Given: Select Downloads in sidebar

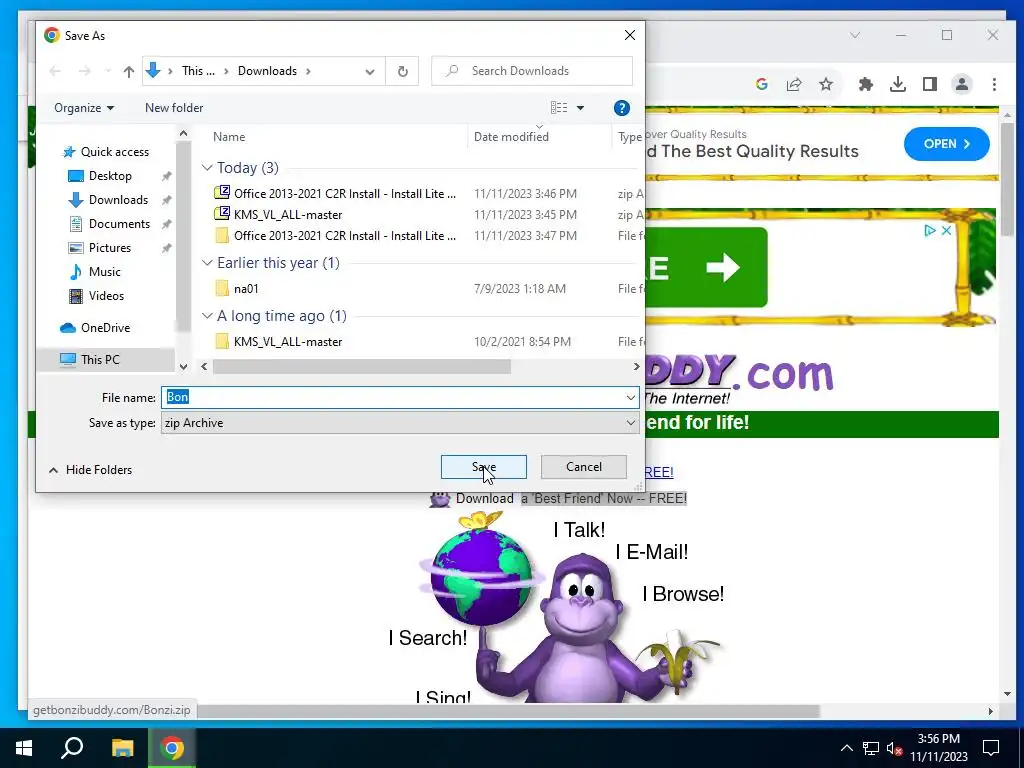Looking at the screenshot, I should 108,200.
